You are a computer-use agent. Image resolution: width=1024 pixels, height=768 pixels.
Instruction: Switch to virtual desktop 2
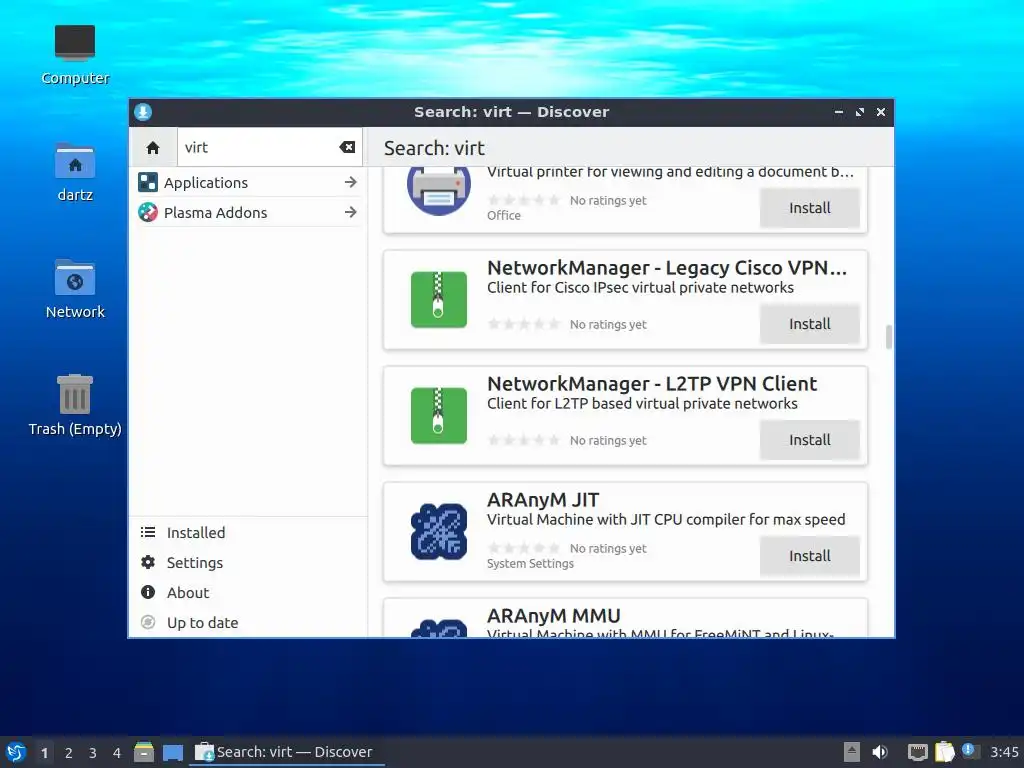click(69, 753)
